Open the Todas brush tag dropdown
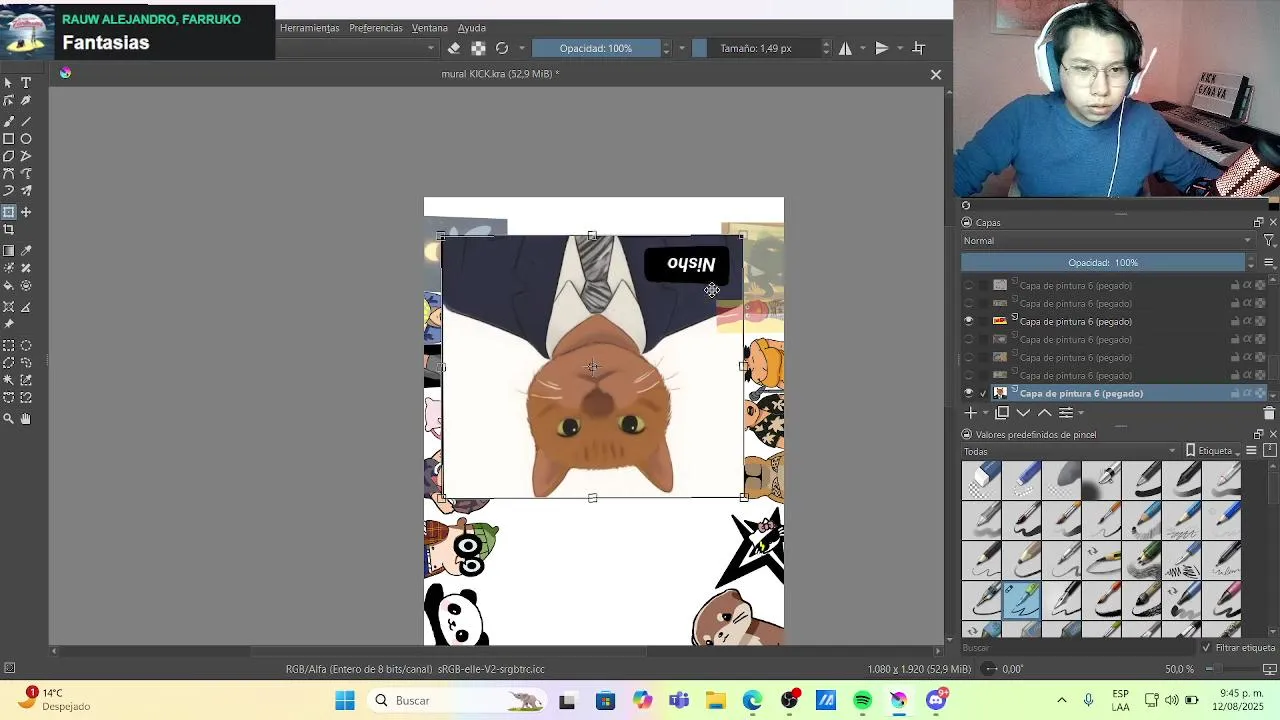The width and height of the screenshot is (1280, 720). pyautogui.click(x=1070, y=451)
